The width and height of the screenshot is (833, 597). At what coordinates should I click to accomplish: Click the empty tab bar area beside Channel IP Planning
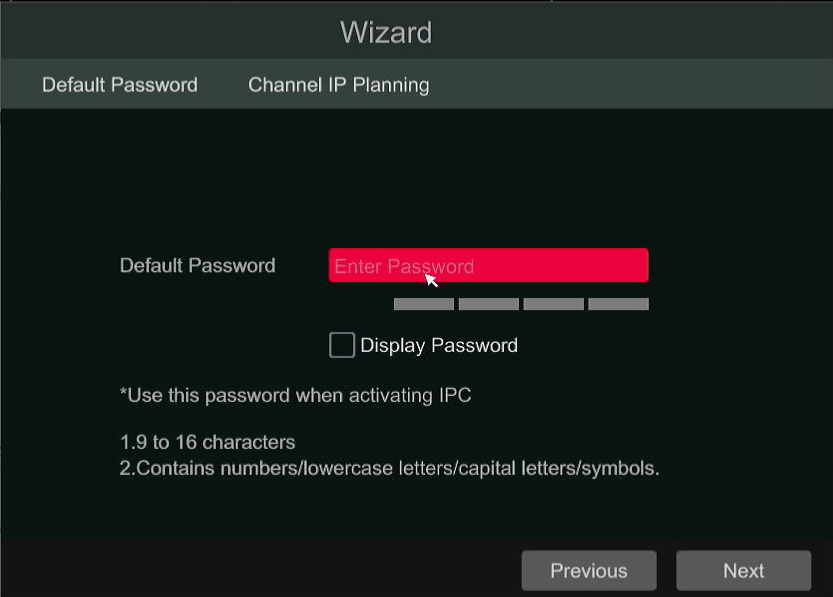pyautogui.click(x=627, y=84)
